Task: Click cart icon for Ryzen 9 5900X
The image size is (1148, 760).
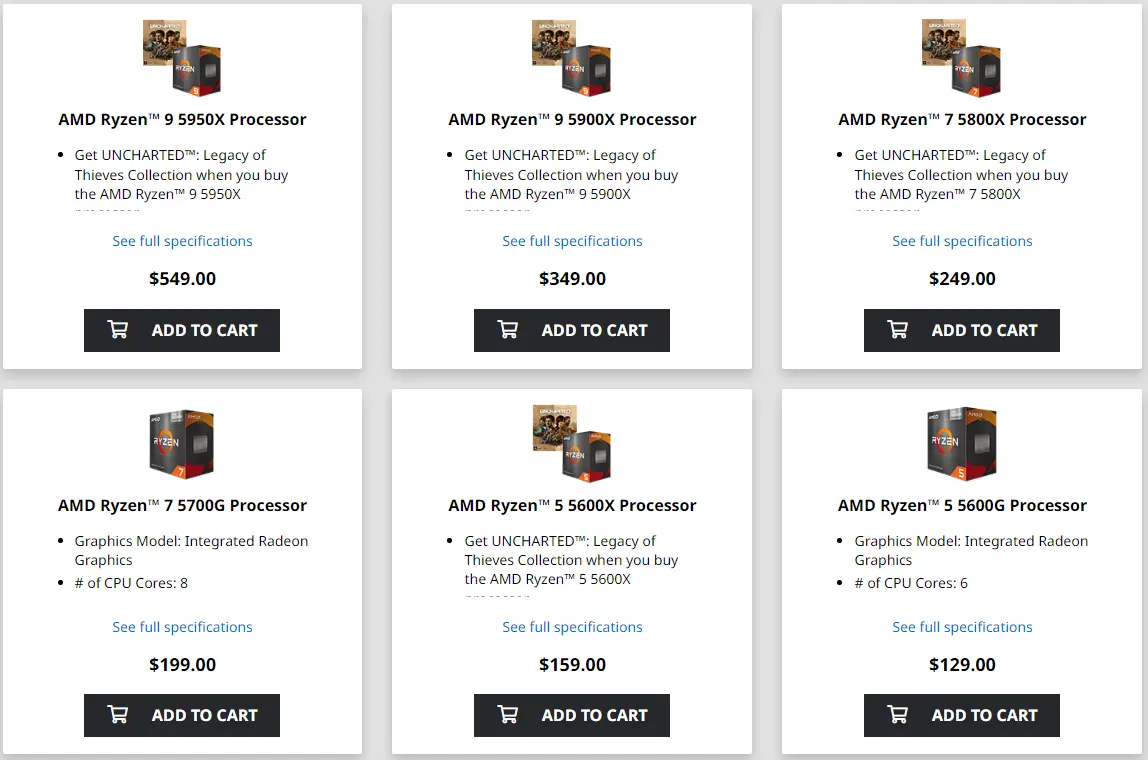Action: tap(508, 330)
